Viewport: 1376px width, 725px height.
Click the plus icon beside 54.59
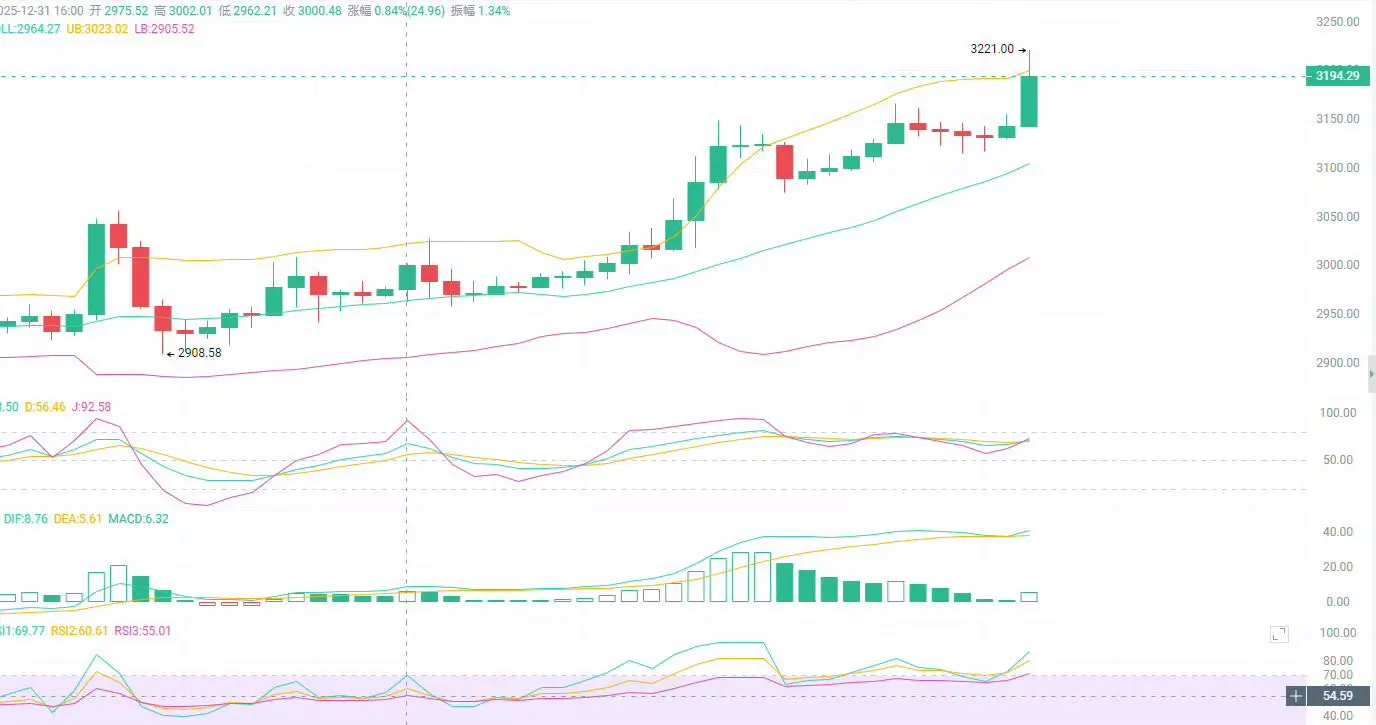point(1296,695)
